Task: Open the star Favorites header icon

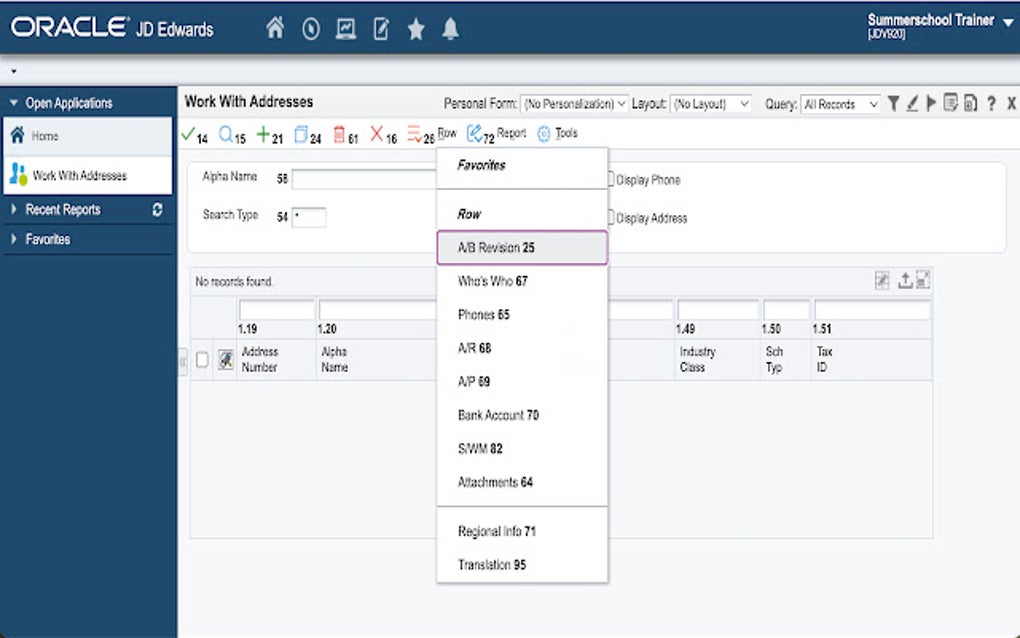Action: [416, 29]
